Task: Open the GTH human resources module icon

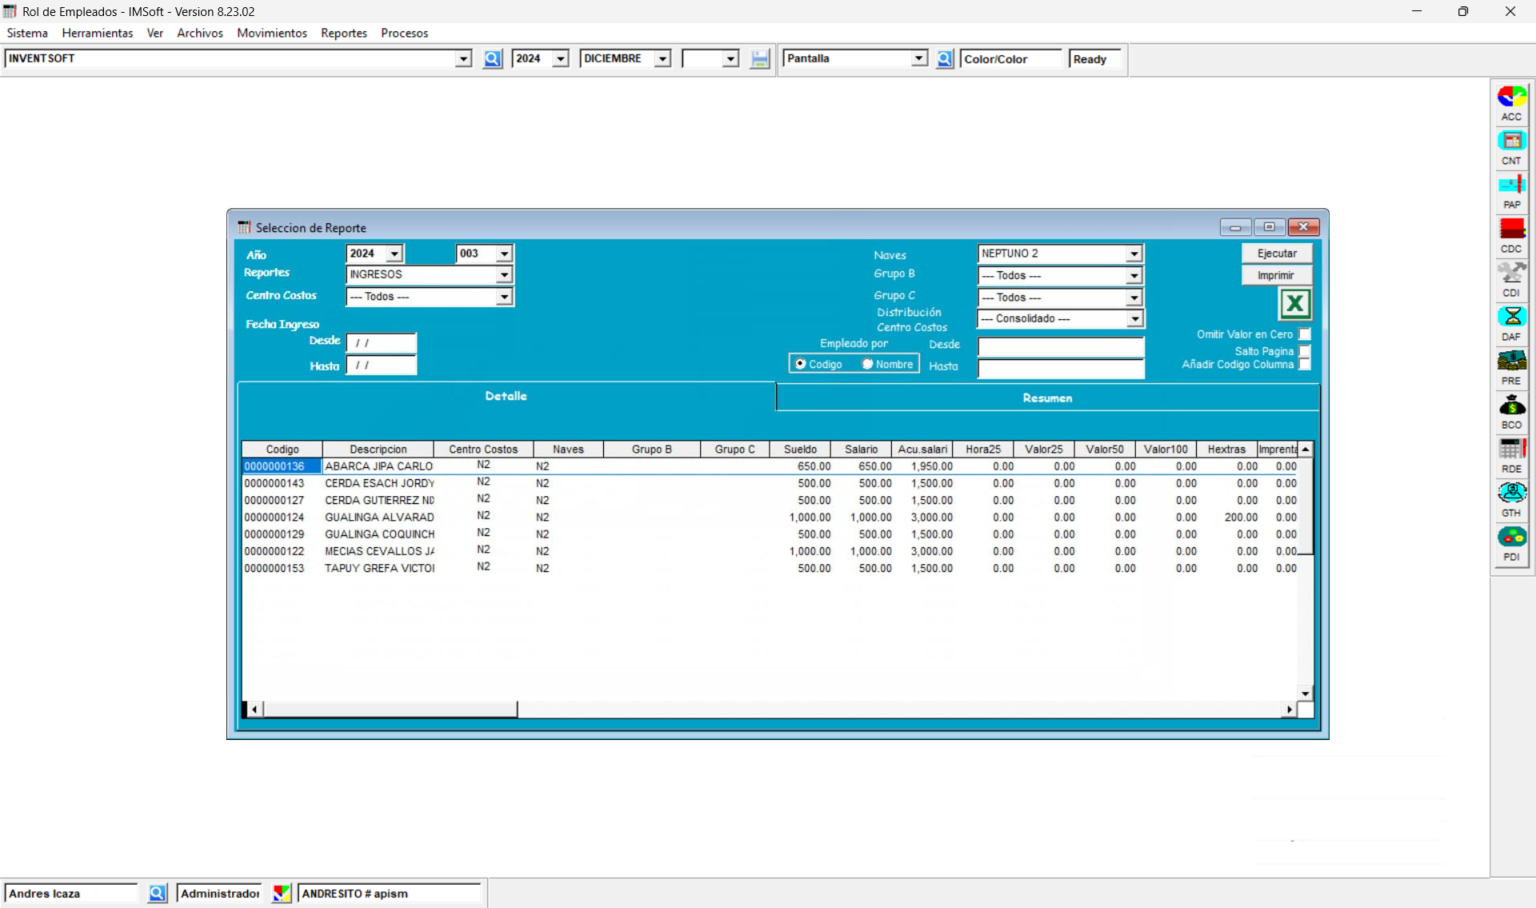Action: pos(1511,494)
